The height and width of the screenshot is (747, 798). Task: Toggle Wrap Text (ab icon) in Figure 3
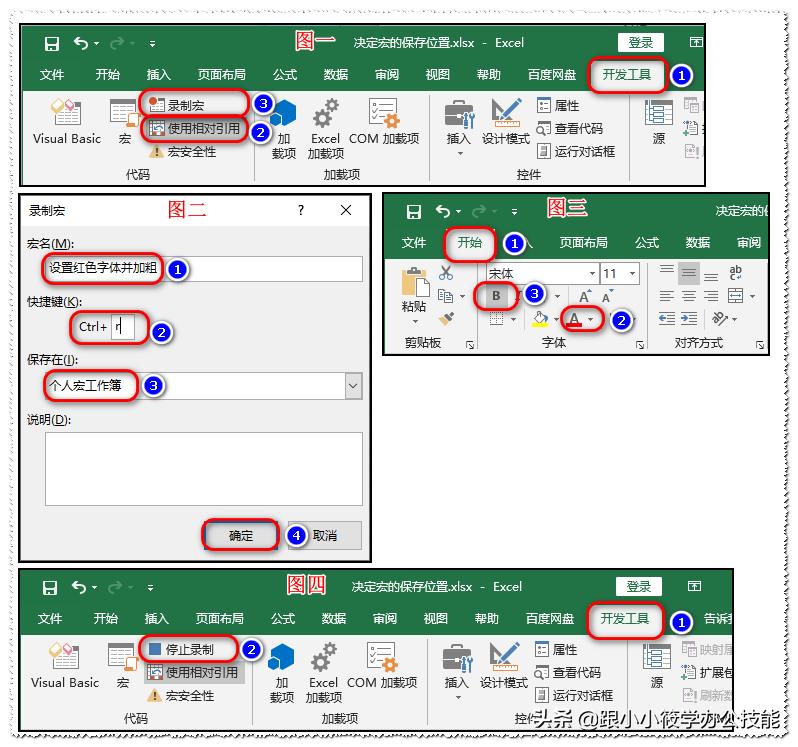pyautogui.click(x=735, y=273)
